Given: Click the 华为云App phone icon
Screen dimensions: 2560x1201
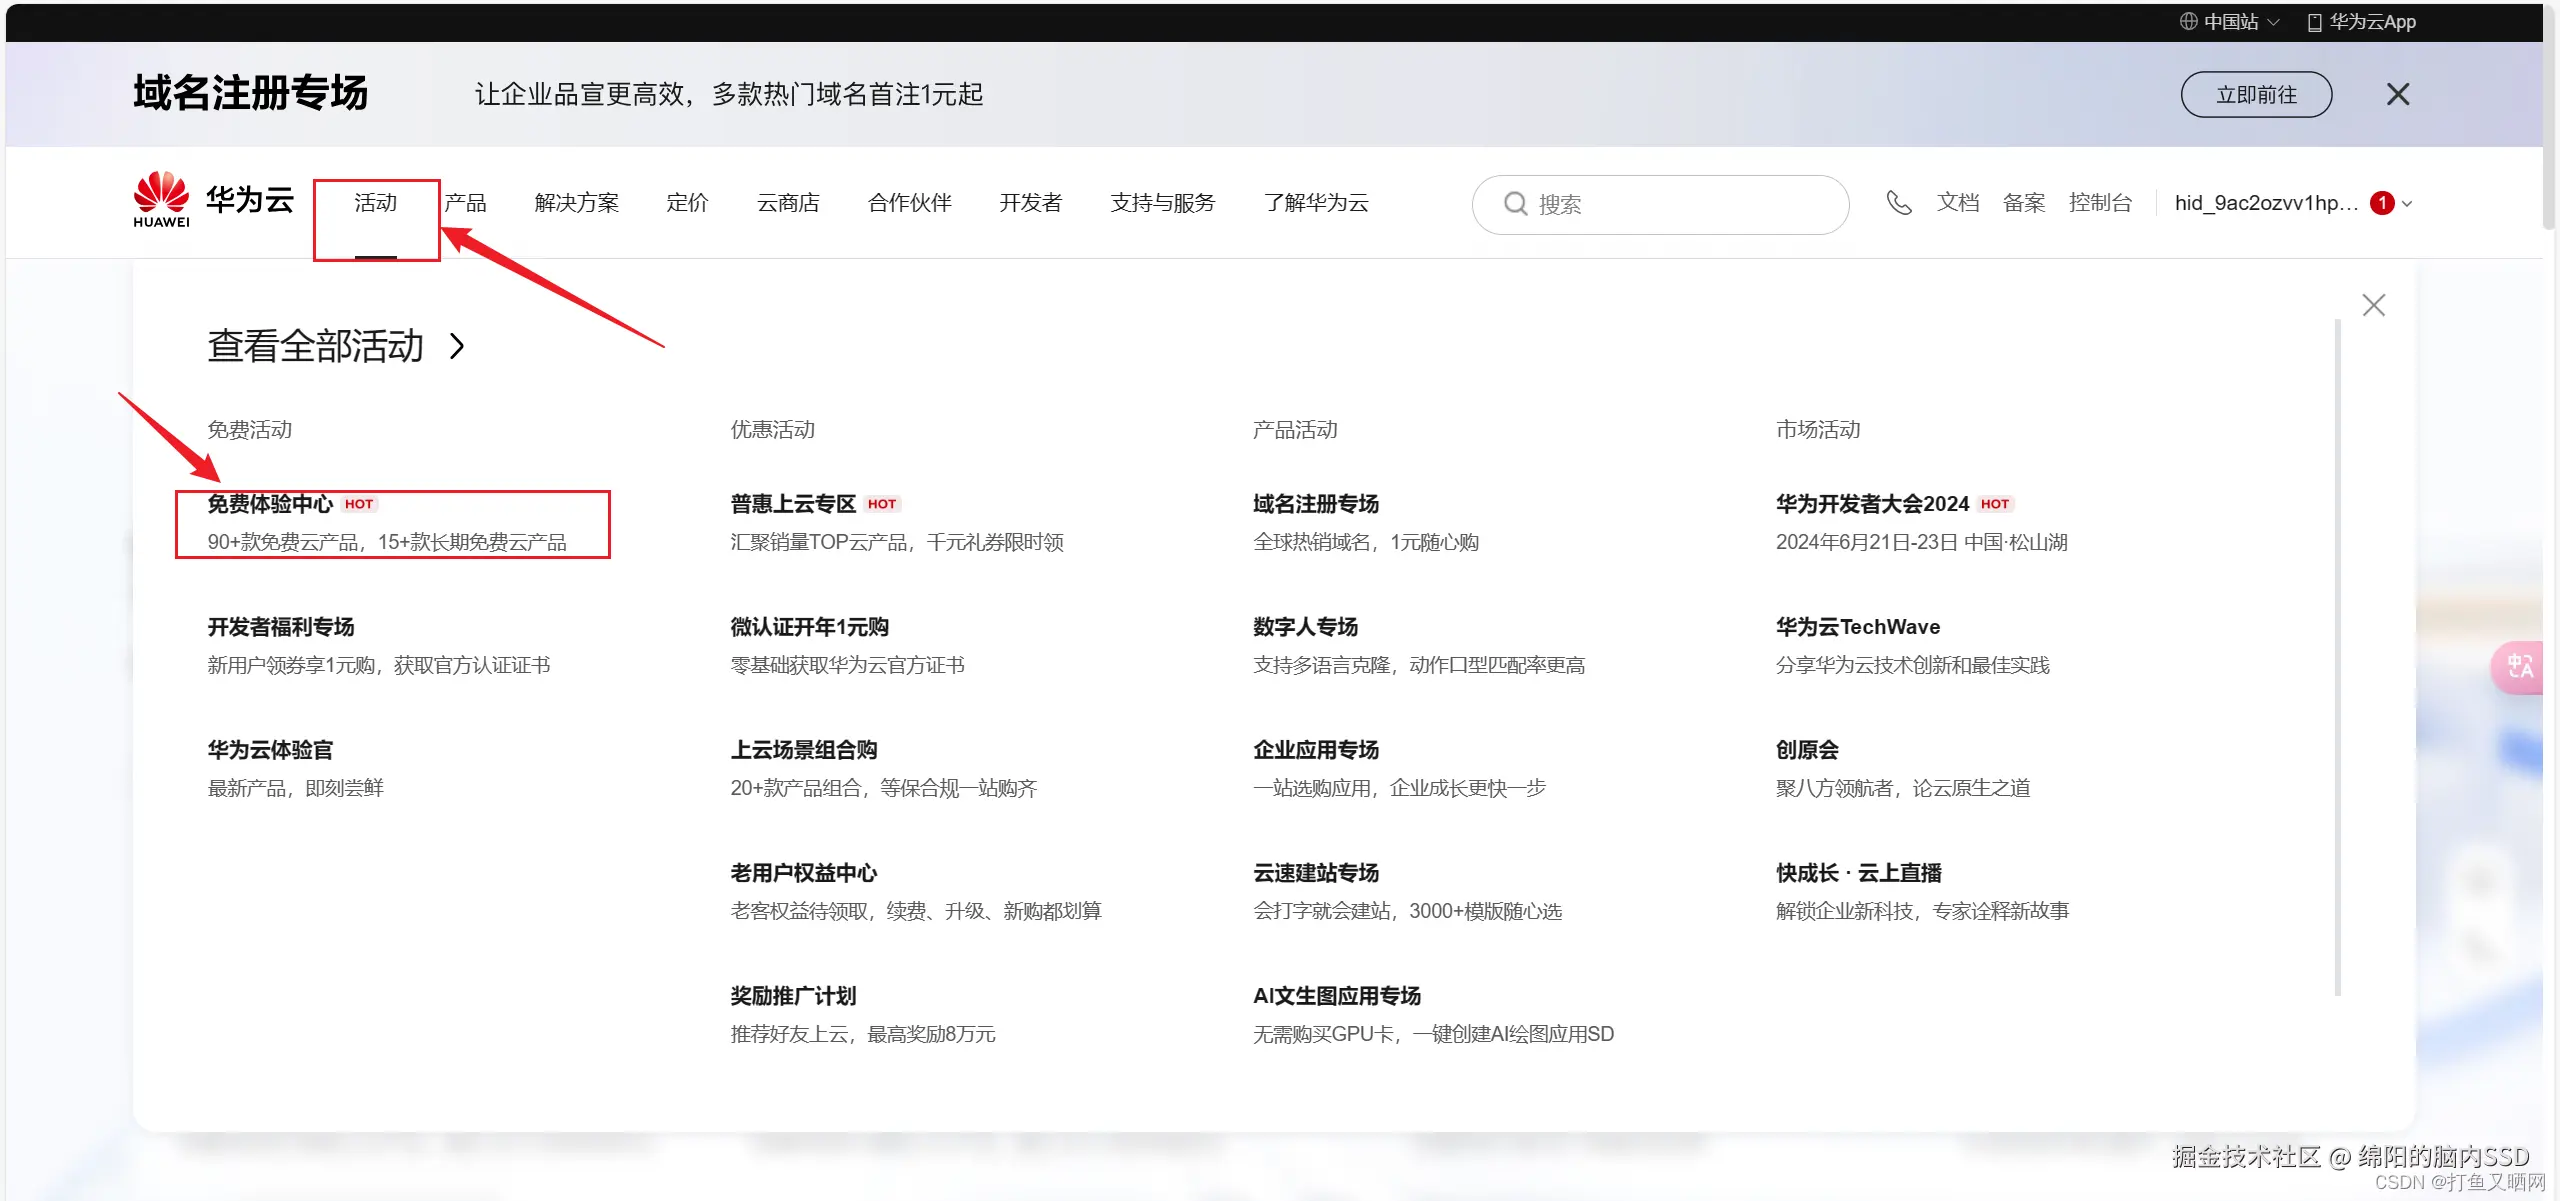Looking at the screenshot, I should pyautogui.click(x=2314, y=22).
